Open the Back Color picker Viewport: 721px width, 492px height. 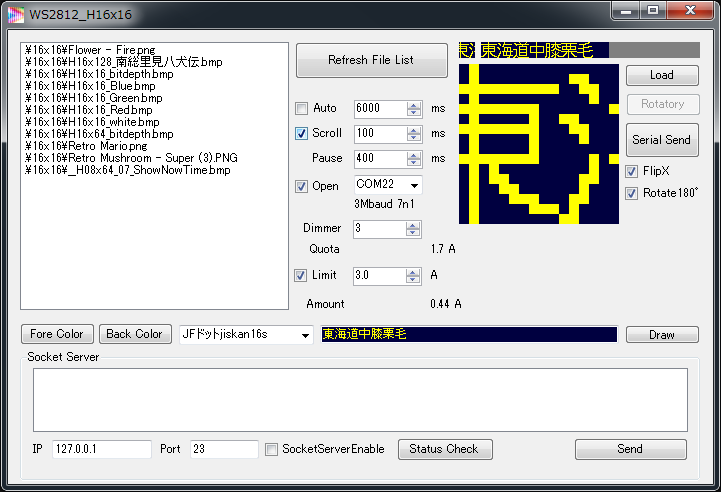[x=135, y=334]
